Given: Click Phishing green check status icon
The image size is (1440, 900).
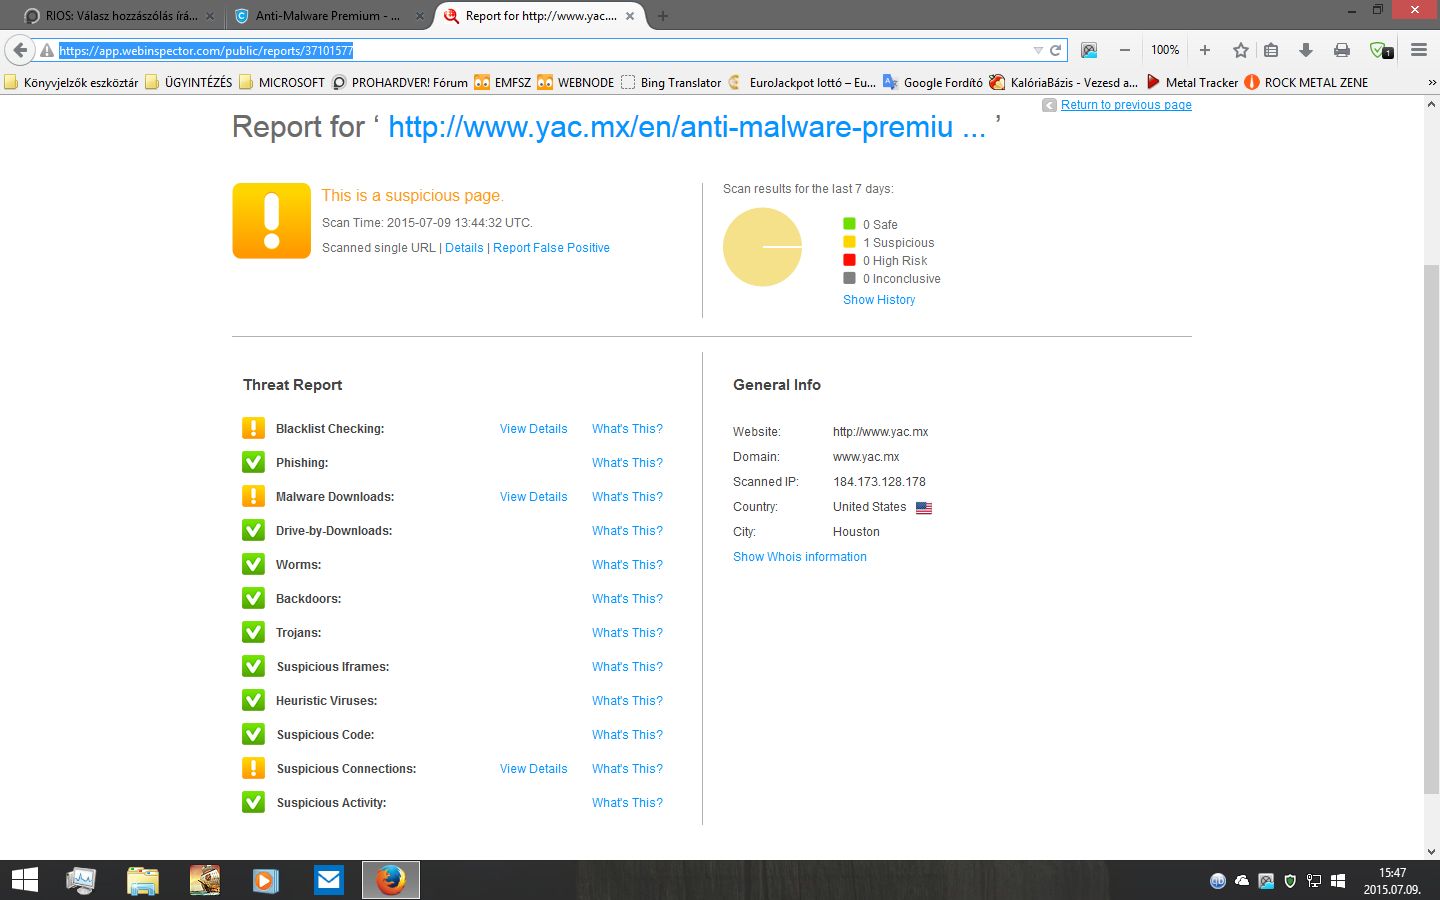Looking at the screenshot, I should click(254, 462).
